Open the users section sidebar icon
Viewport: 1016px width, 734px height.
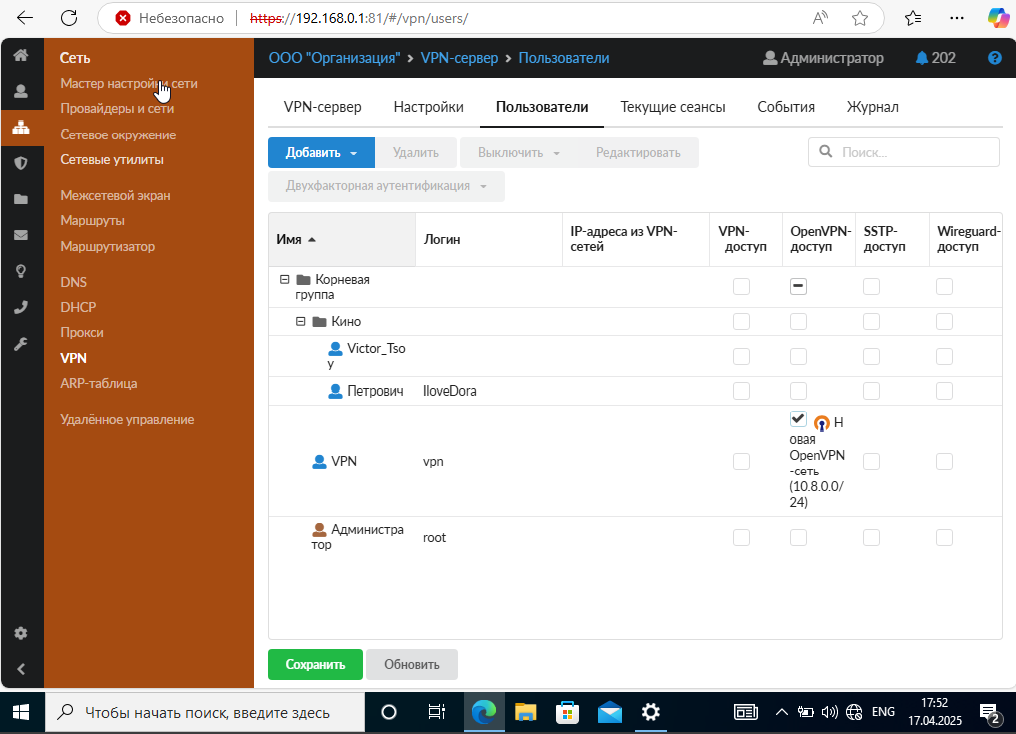21,91
